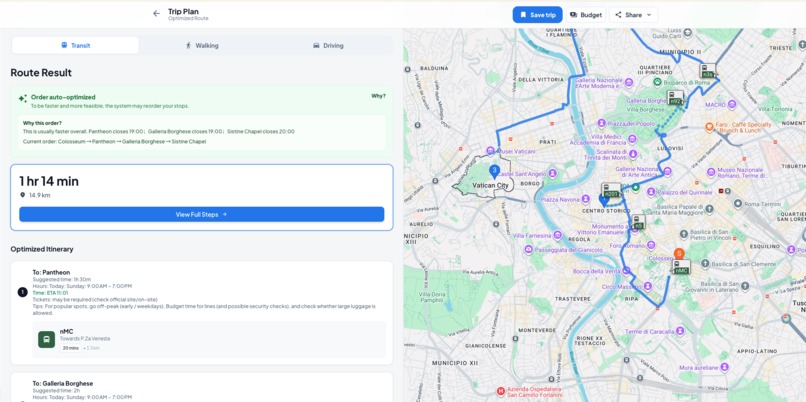Viewport: 806px width, 402px height.
Task: Switch to the Transit tab
Action: click(x=75, y=45)
